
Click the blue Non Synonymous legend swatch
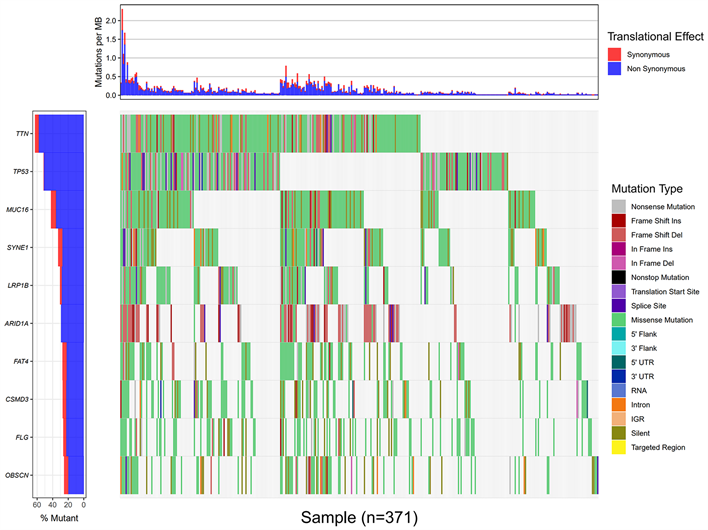click(616, 69)
